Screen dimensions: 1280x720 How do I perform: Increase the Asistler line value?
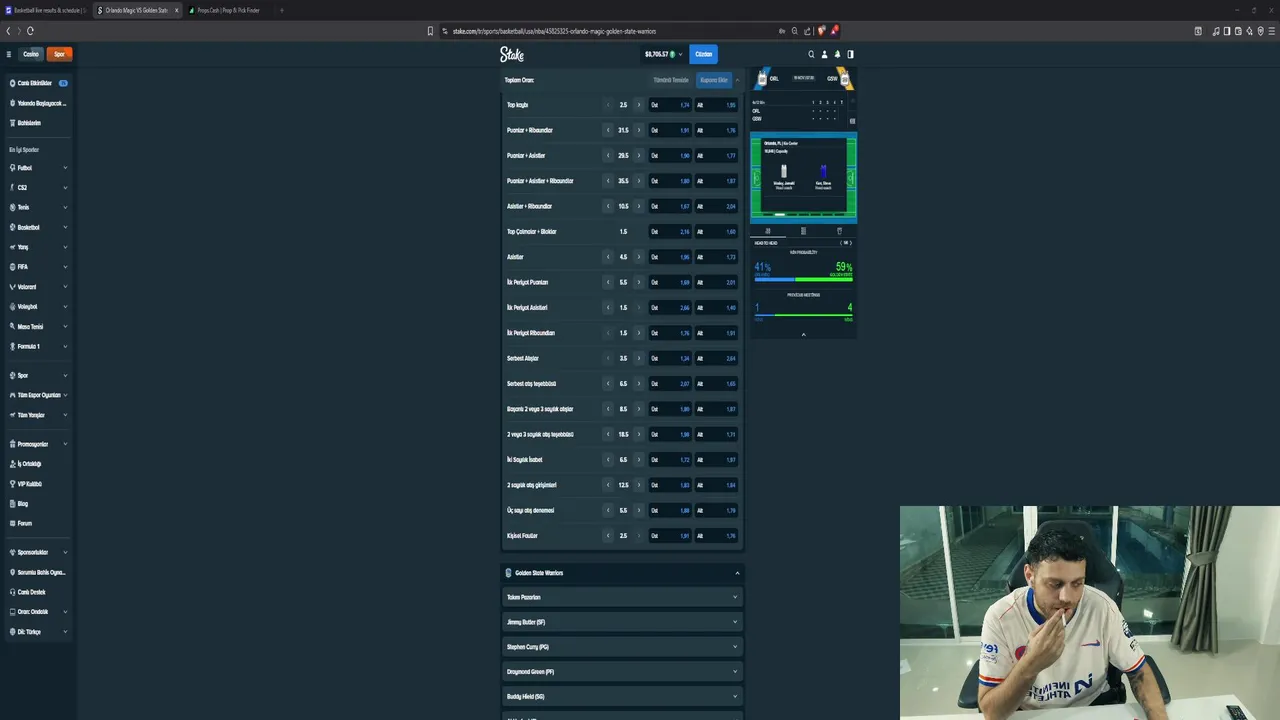pyautogui.click(x=639, y=257)
